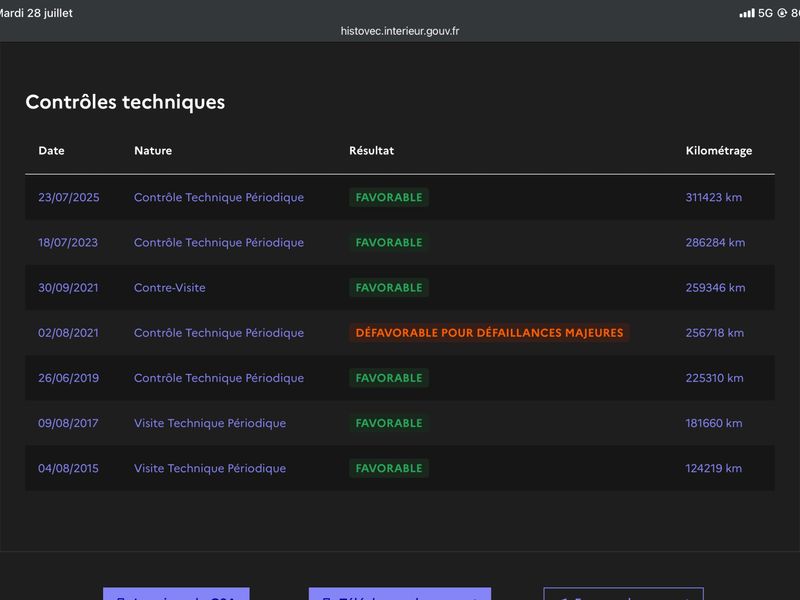Click Contrôle Technique Périodique in the 18/07/2023 row
The width and height of the screenshot is (800, 600).
coord(219,242)
